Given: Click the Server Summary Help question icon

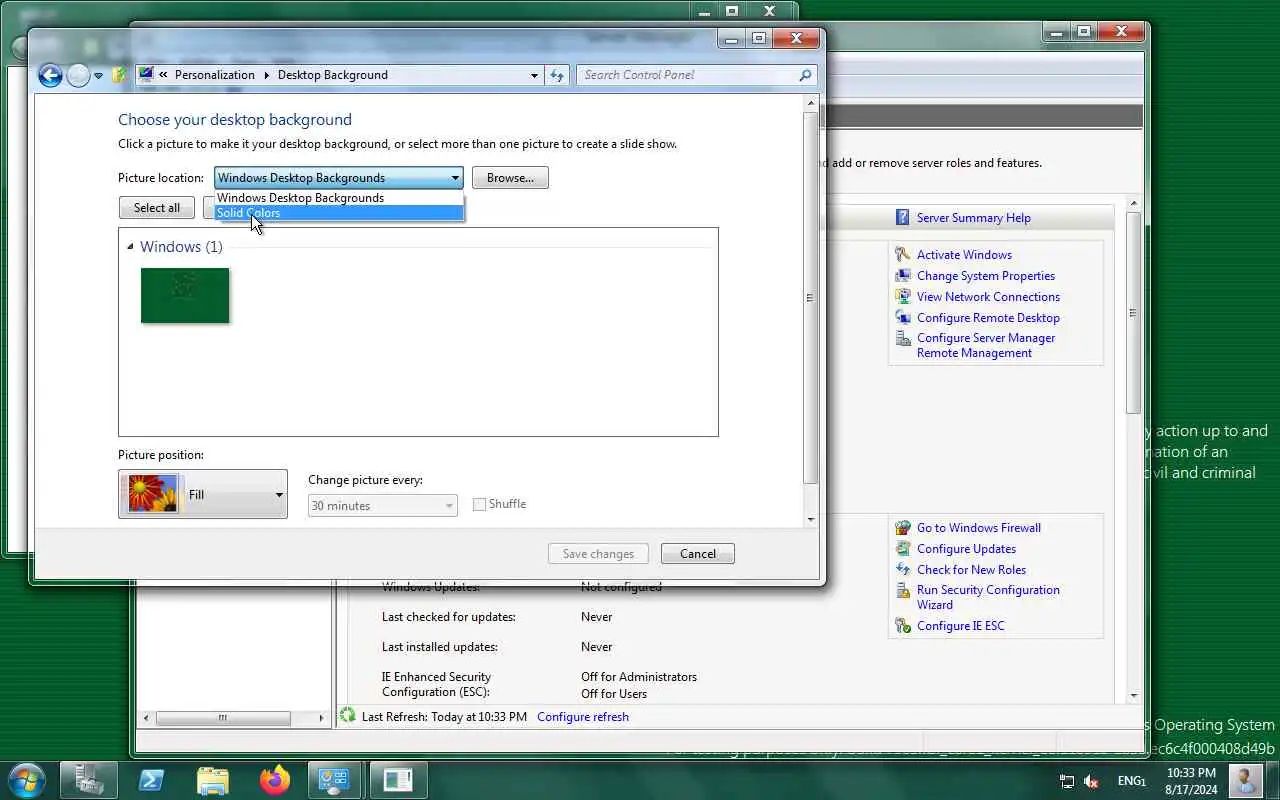Looking at the screenshot, I should coord(902,218).
